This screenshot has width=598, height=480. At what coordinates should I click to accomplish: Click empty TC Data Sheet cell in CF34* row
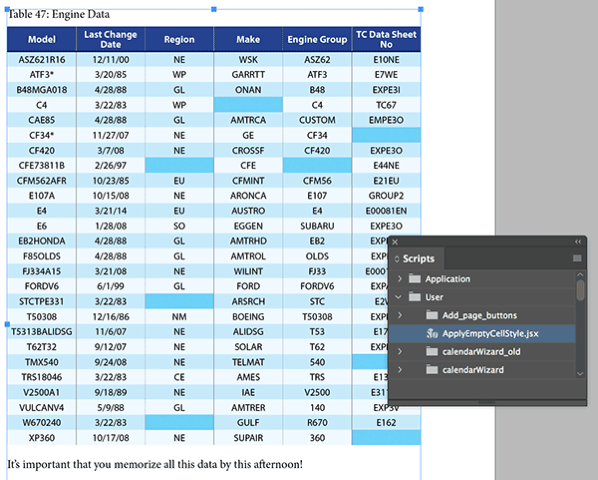click(386, 135)
